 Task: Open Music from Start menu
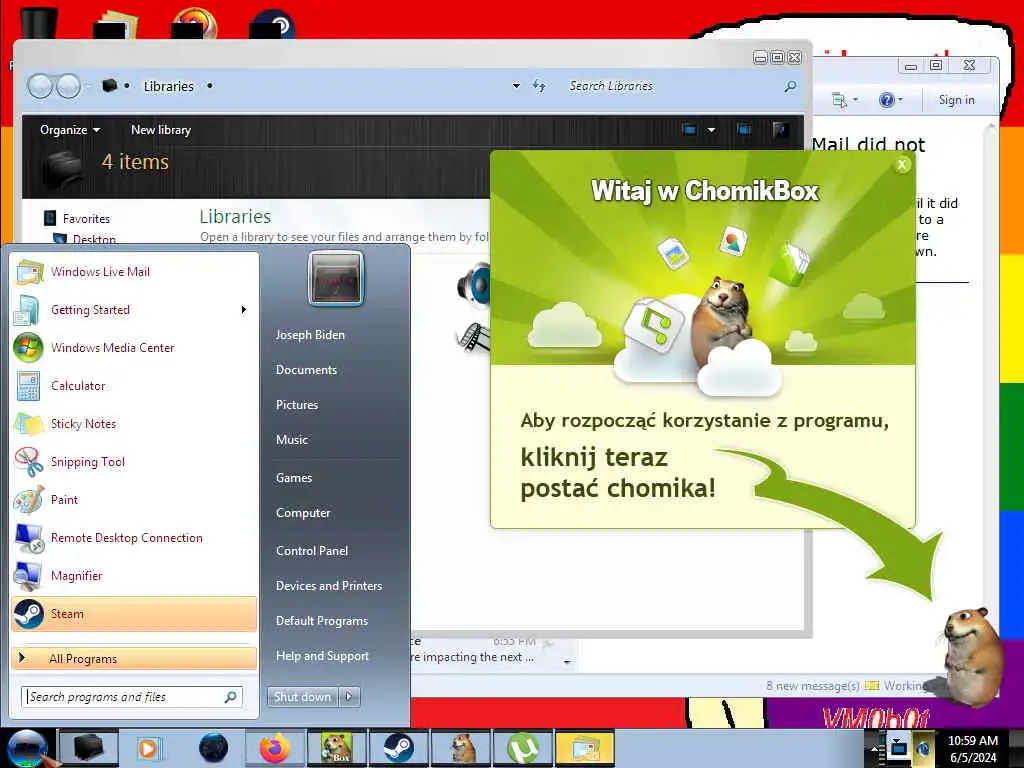click(x=292, y=440)
